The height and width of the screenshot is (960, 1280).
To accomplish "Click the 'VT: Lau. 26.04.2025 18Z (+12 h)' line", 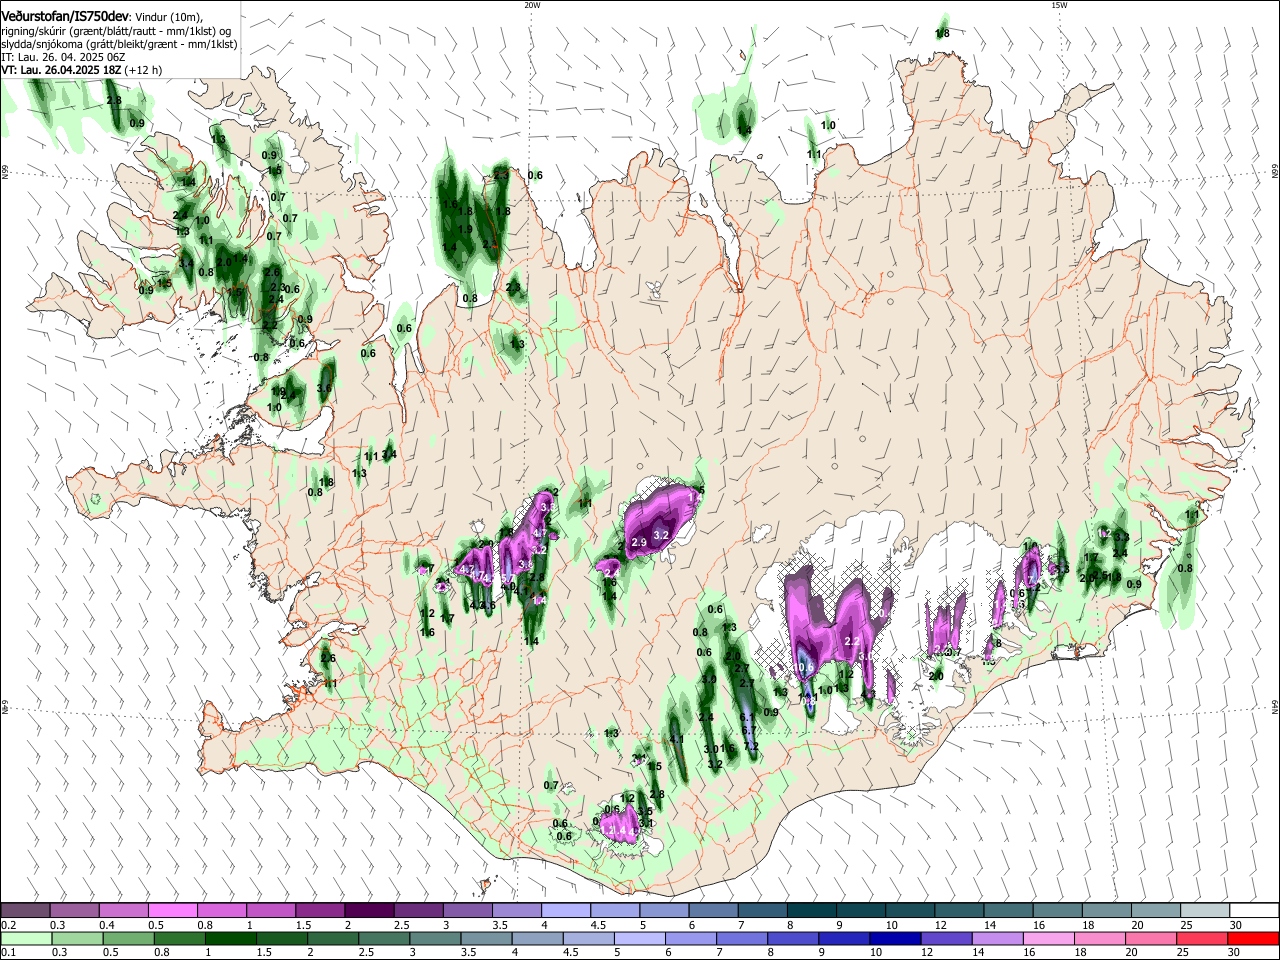I will (x=81, y=71).
